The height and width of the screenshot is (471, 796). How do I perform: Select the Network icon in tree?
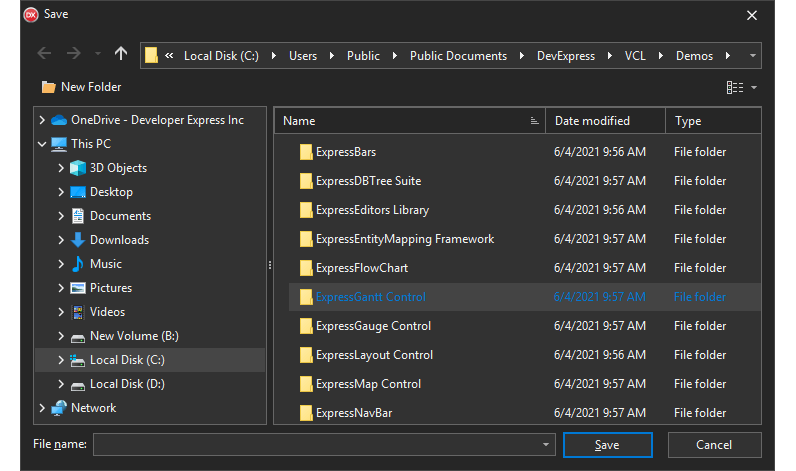[x=59, y=408]
